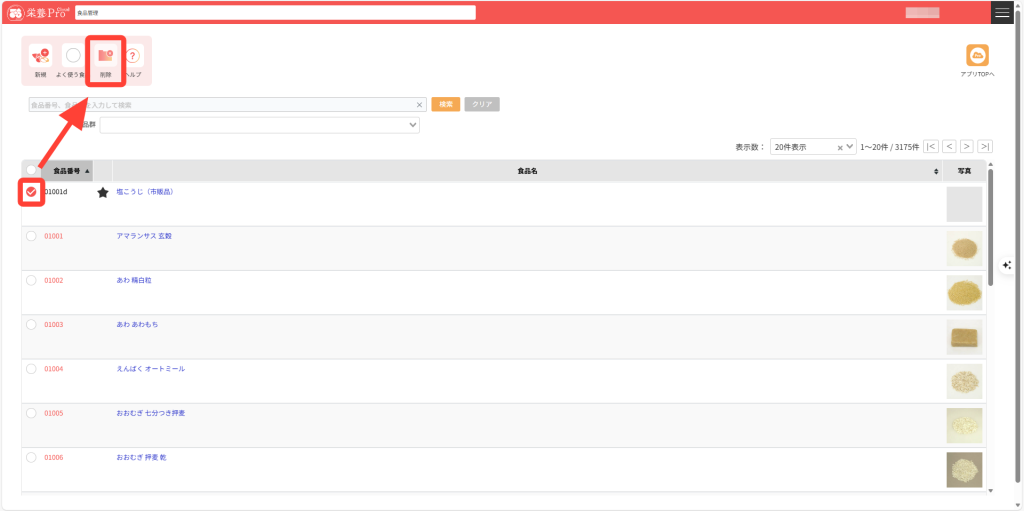Click the 新規 (new food) icon
1024x511 pixels.
(x=40, y=58)
